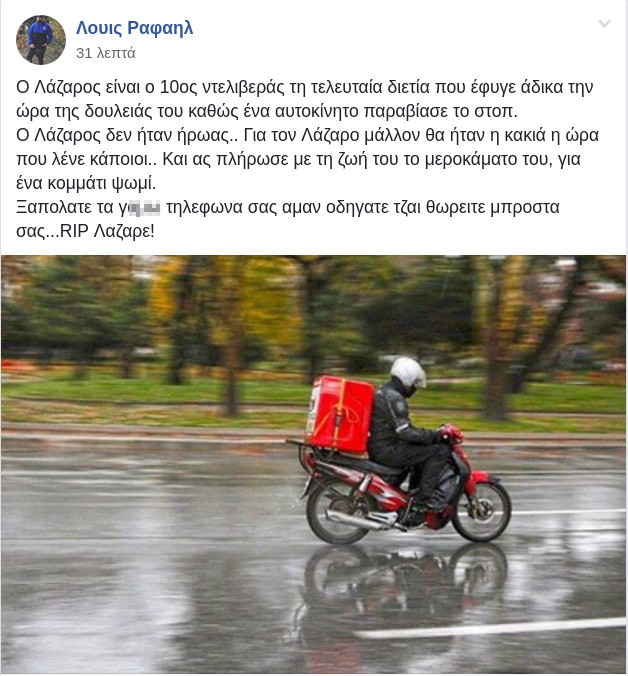628x676 pixels.
Task: Click the rider's white helmet
Action: 408,372
